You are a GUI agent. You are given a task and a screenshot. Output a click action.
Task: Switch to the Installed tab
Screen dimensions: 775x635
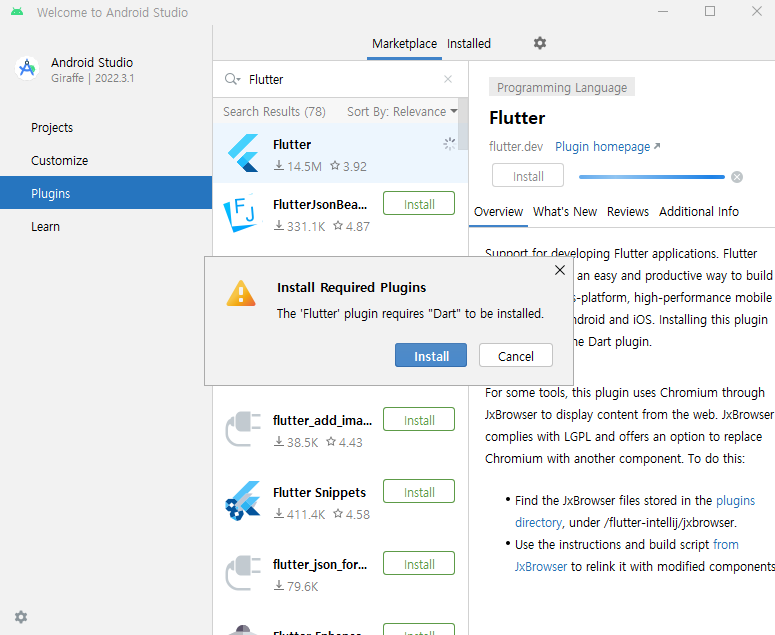(469, 44)
